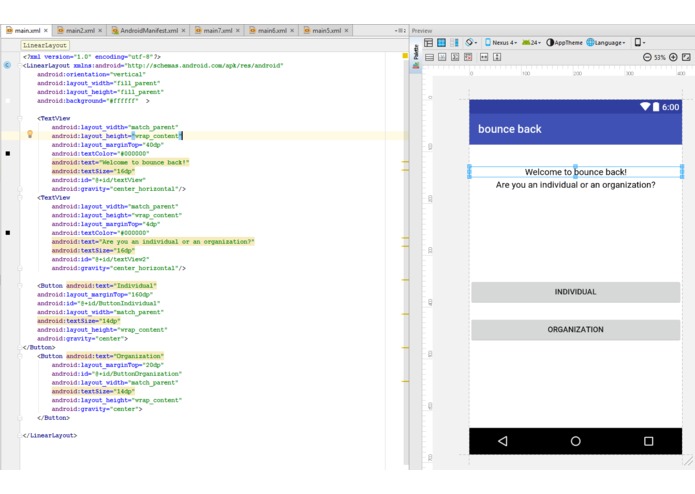Click the Preview panel title

point(422,31)
